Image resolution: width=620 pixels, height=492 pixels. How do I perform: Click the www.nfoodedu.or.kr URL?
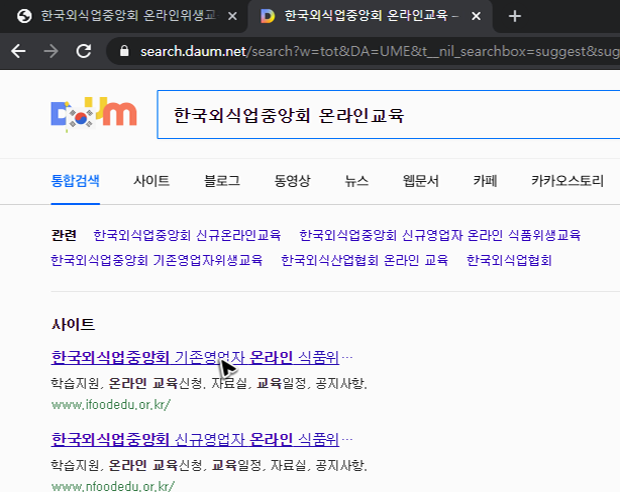tap(113, 486)
